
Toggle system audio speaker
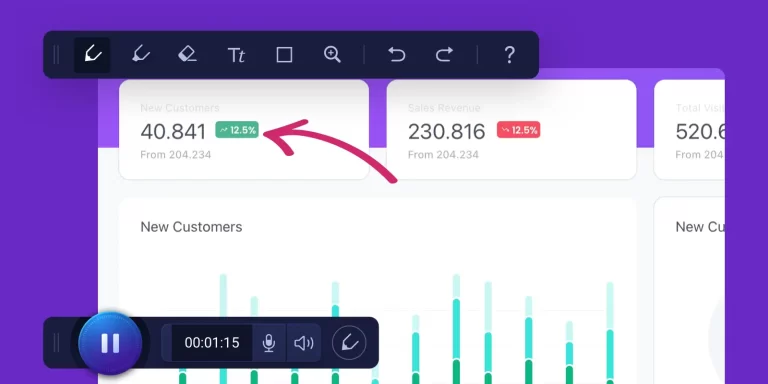pyautogui.click(x=304, y=343)
